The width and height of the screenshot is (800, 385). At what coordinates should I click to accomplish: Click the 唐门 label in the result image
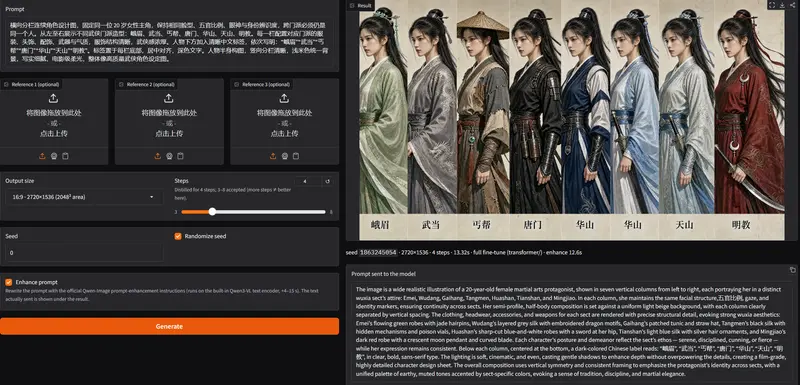click(x=533, y=224)
